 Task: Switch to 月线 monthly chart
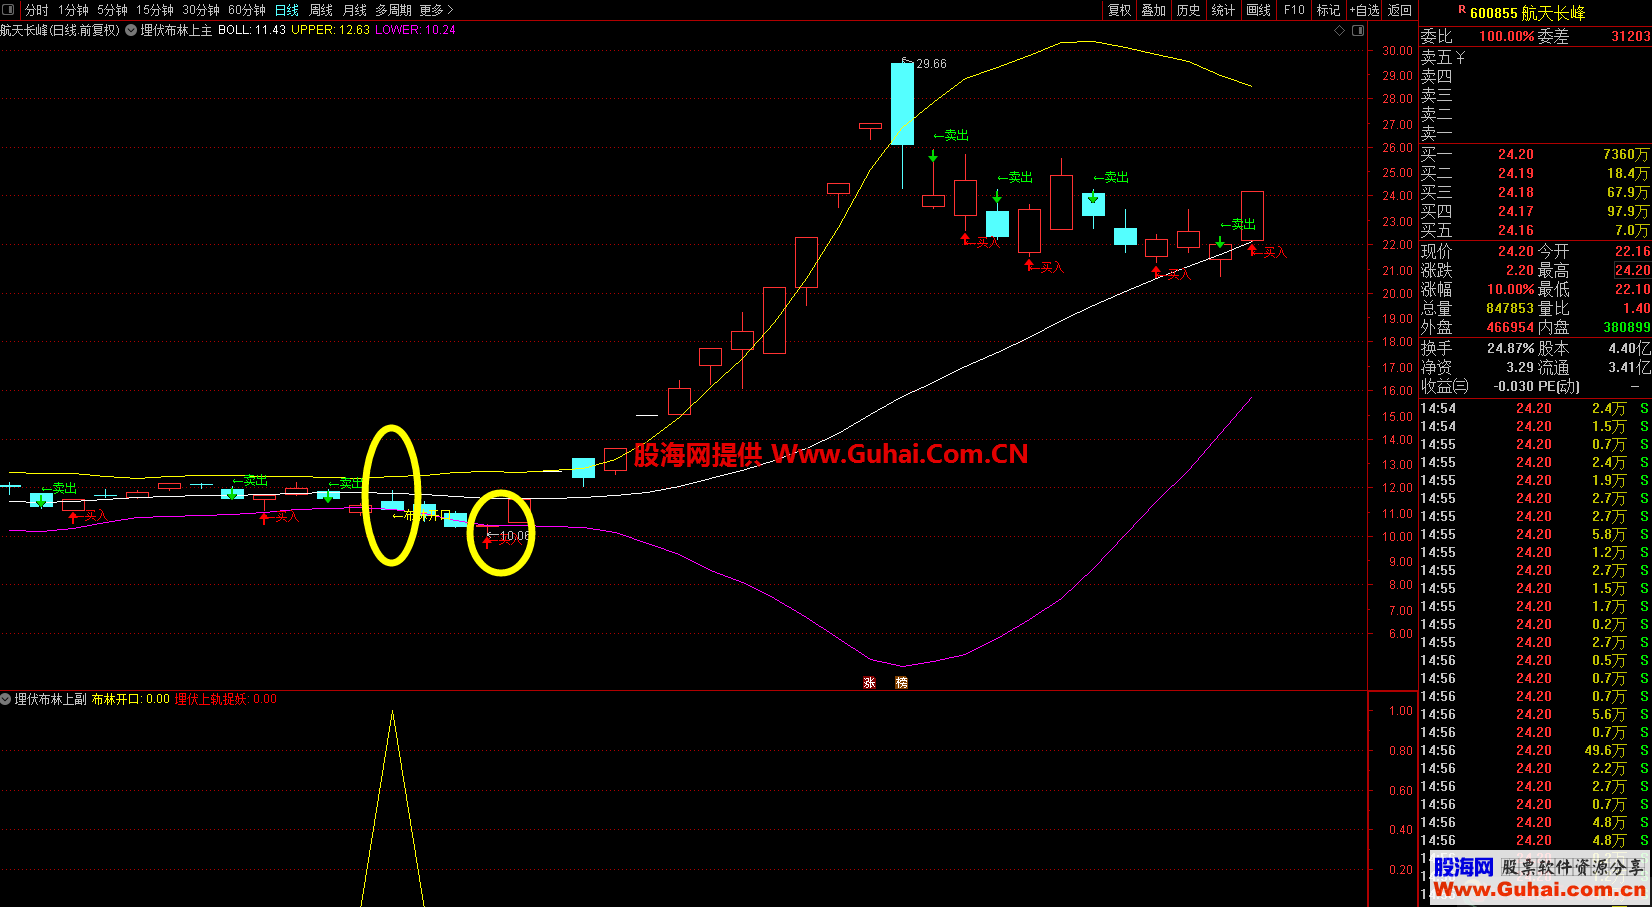(355, 10)
